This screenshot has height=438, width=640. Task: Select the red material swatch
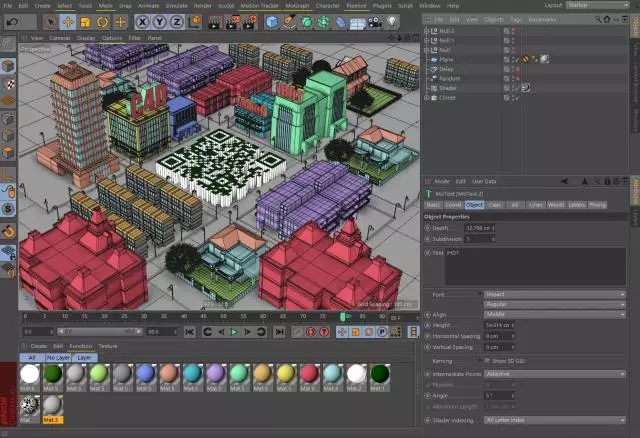coord(309,374)
